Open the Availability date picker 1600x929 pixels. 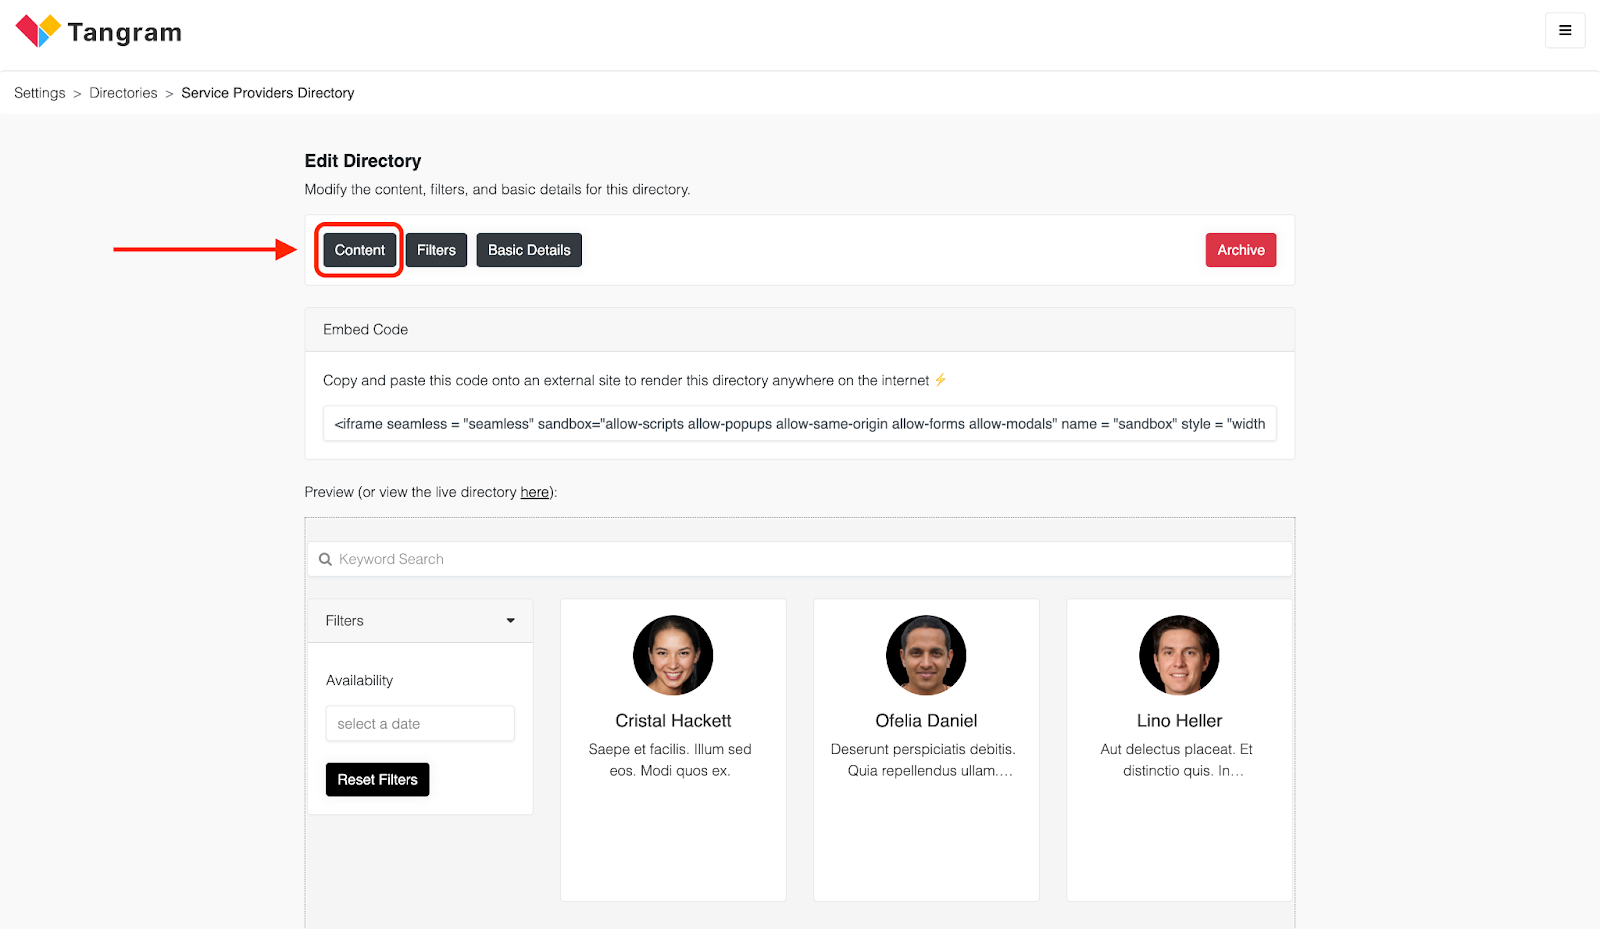pos(420,724)
